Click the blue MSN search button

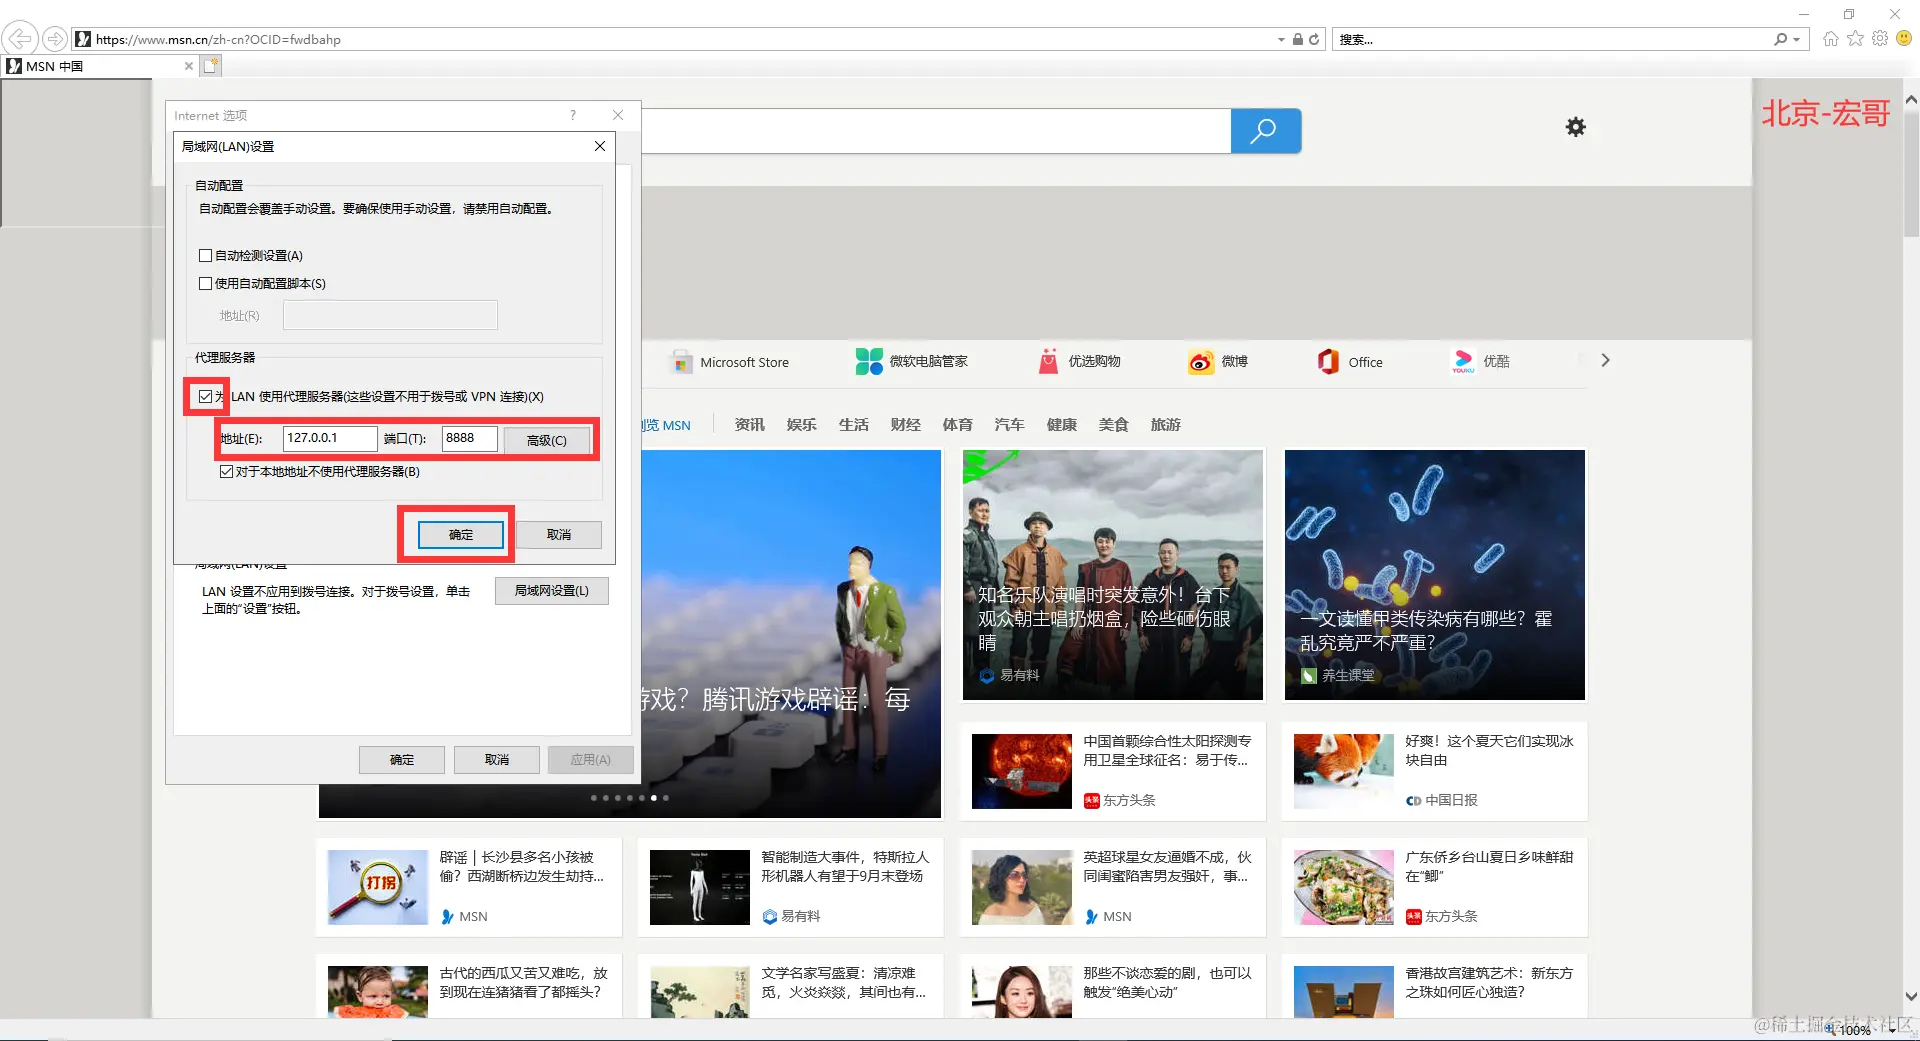pyautogui.click(x=1265, y=131)
